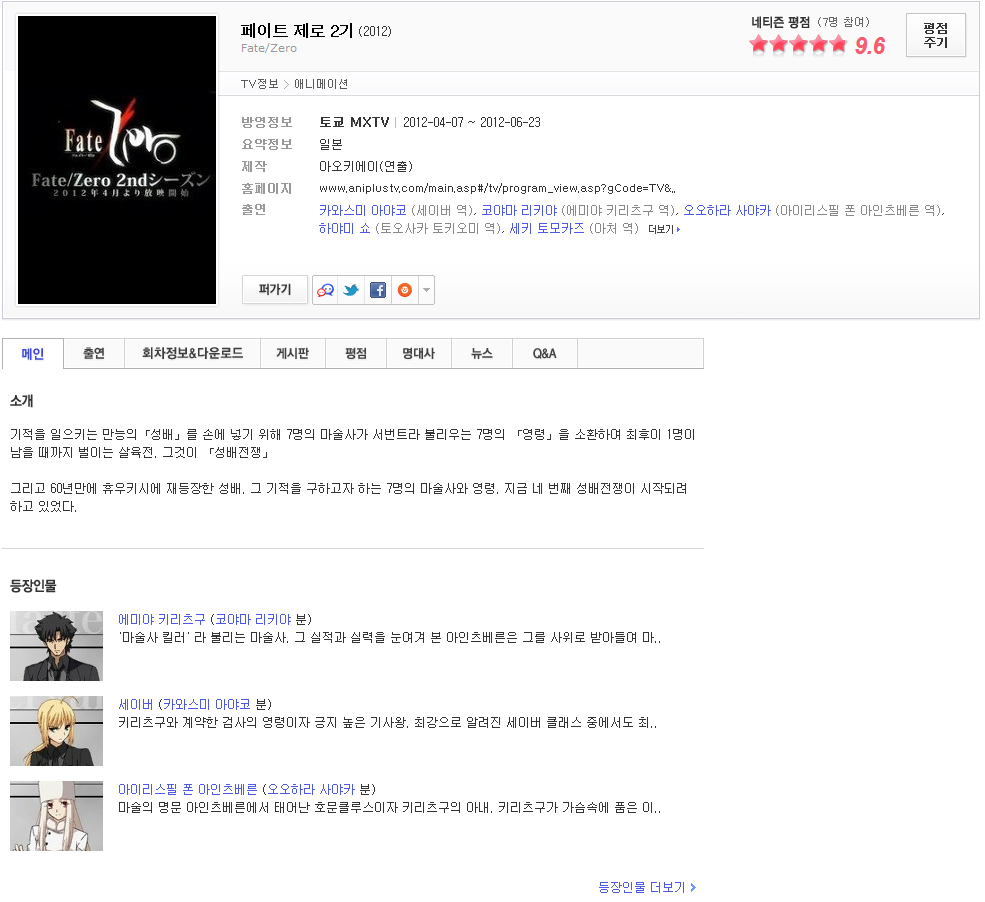The width and height of the screenshot is (985, 902).
Task: Switch to the 뉴스 tab
Action: (482, 354)
